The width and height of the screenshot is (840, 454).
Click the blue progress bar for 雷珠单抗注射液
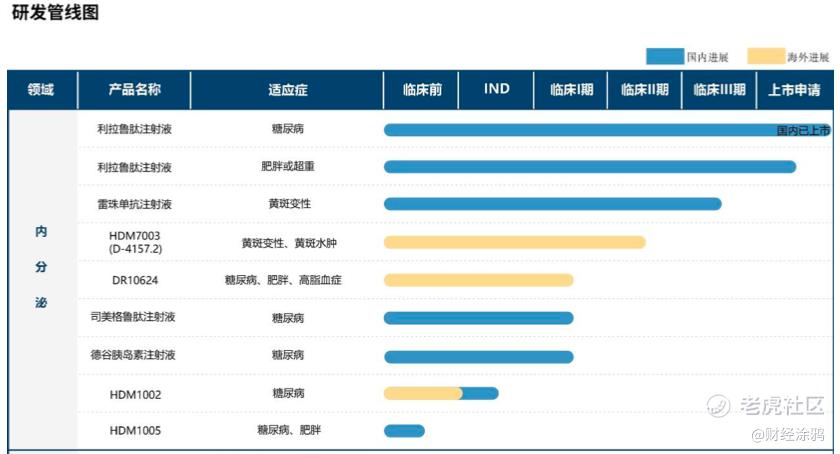(x=553, y=204)
